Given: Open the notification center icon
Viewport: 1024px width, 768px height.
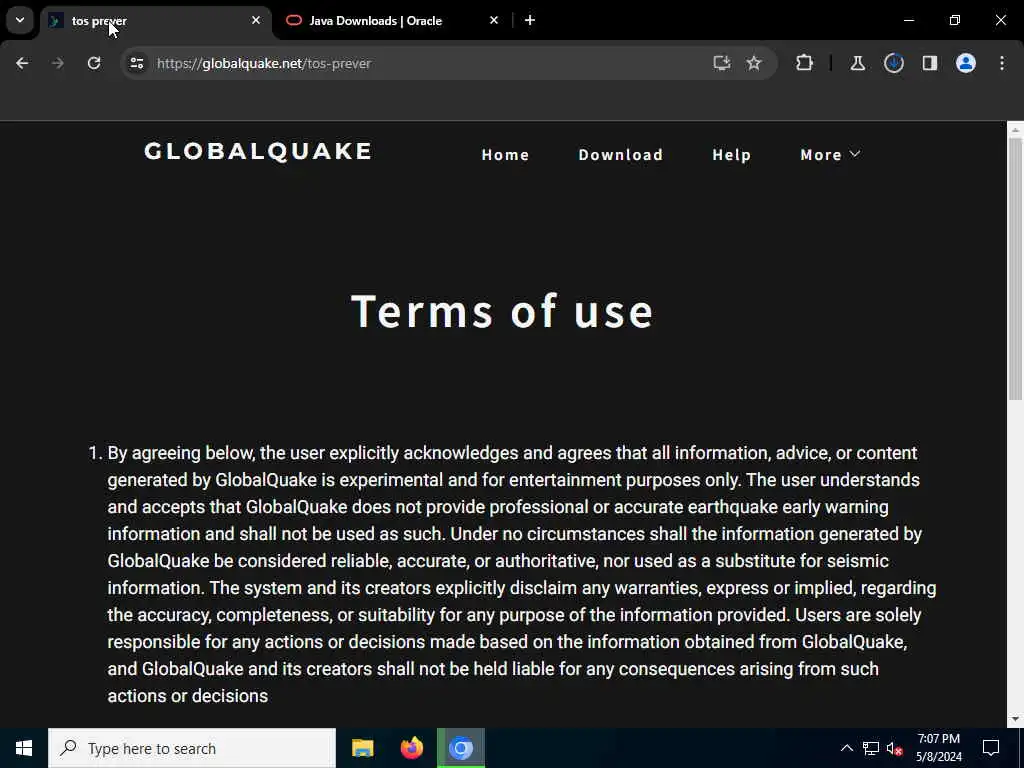Looking at the screenshot, I should click(991, 748).
